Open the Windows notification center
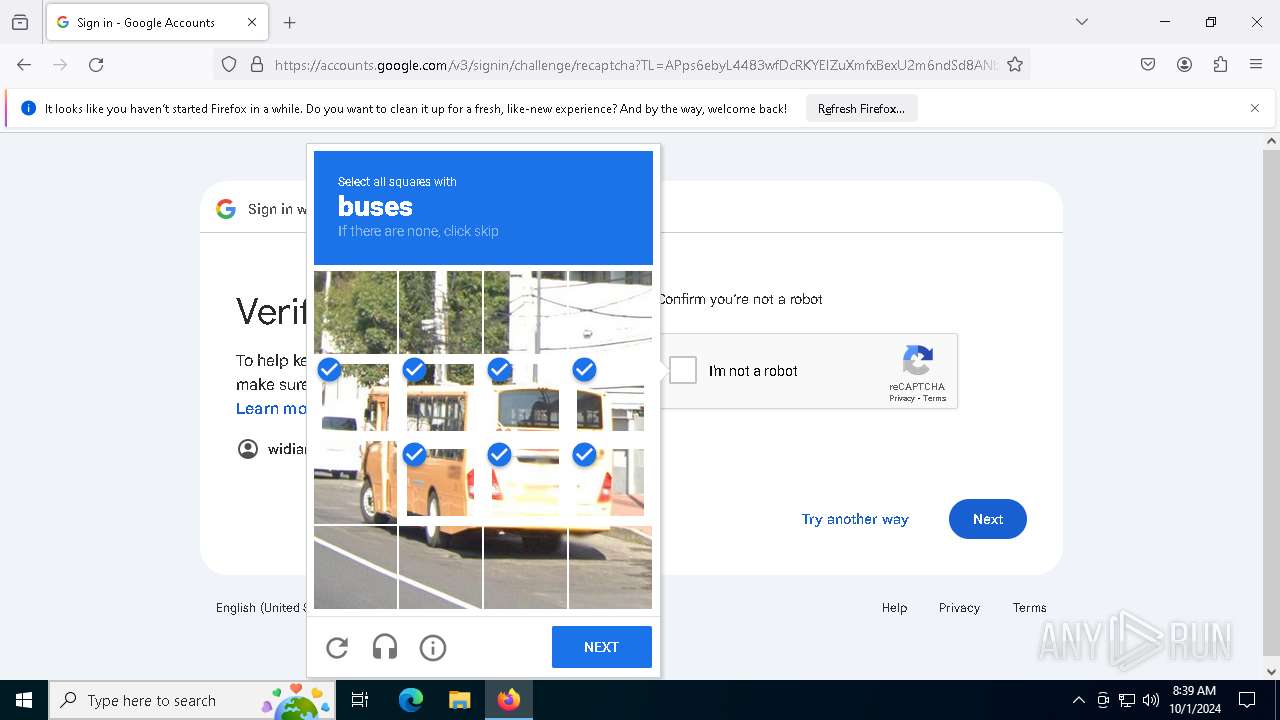This screenshot has width=1280, height=720. tap(1248, 700)
